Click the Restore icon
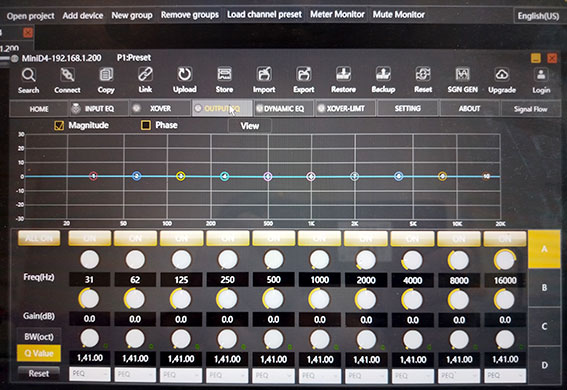 (343, 74)
